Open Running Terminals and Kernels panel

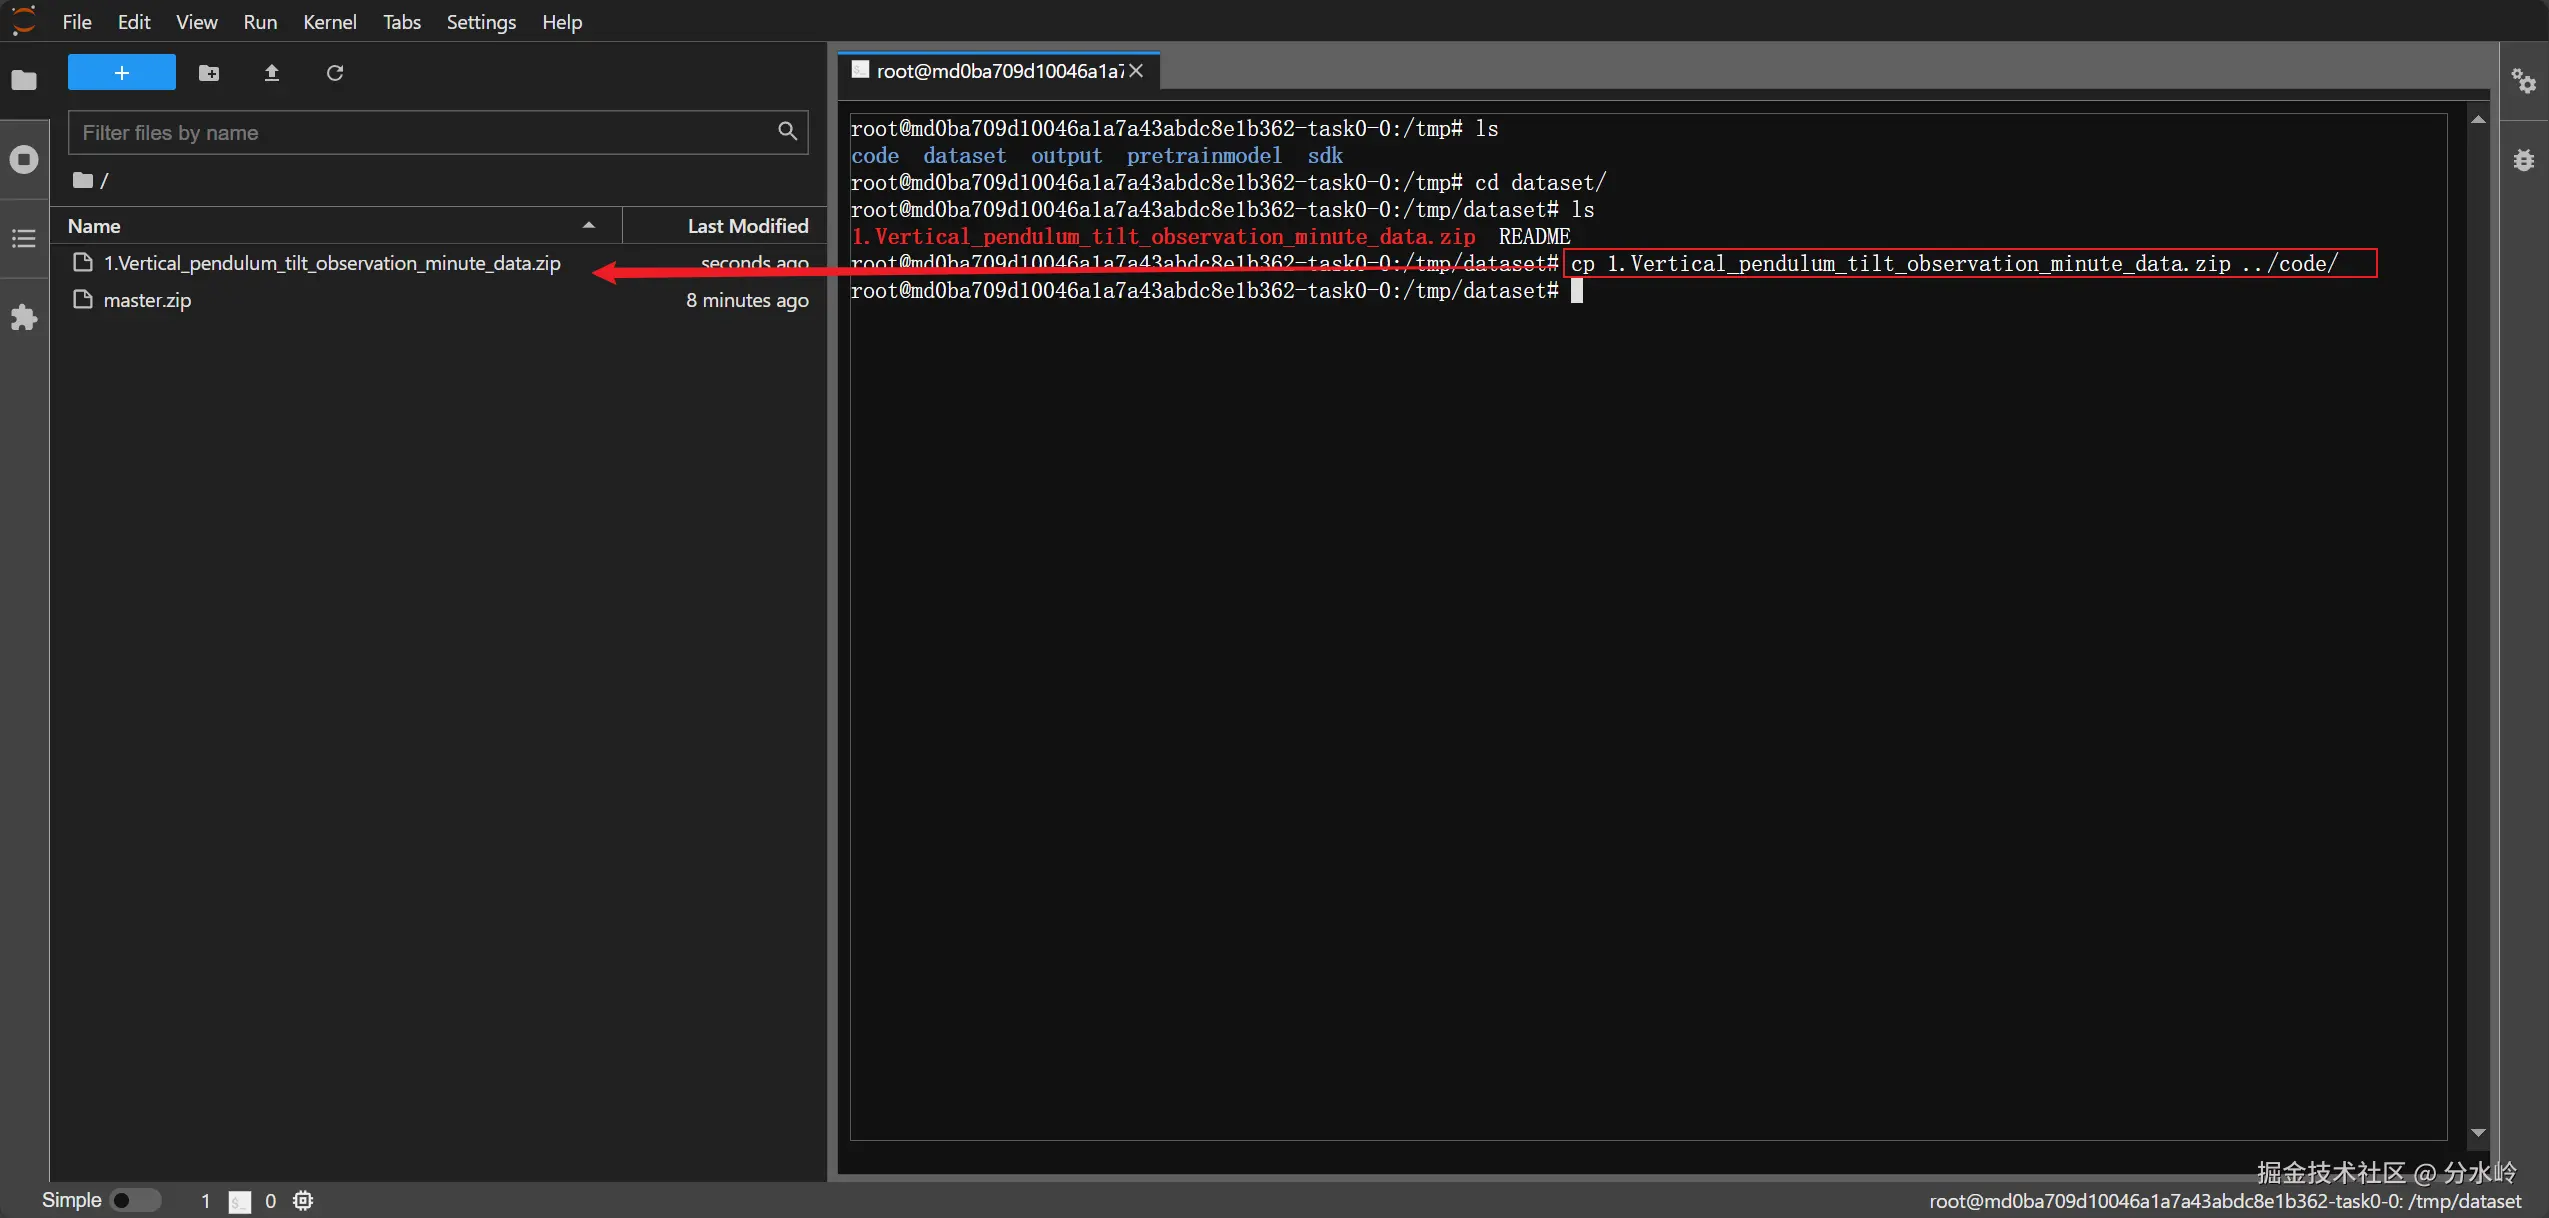point(24,159)
